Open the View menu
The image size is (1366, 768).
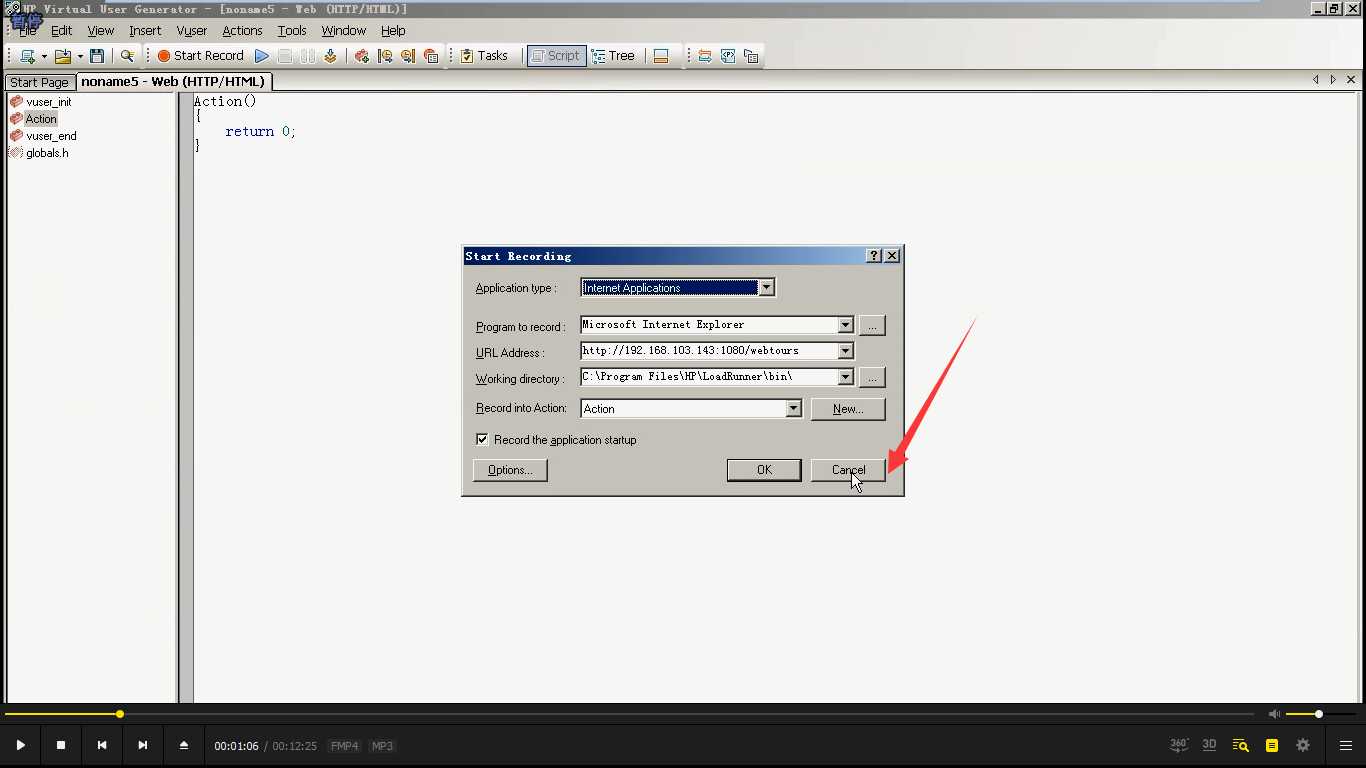tap(100, 31)
